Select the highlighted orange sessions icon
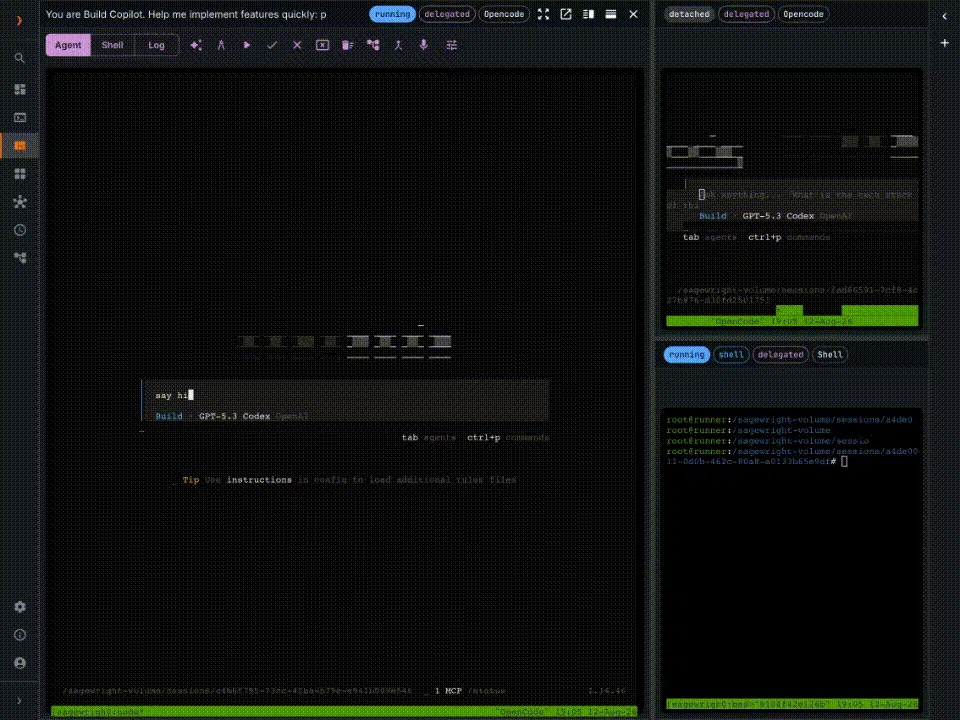 pos(20,146)
